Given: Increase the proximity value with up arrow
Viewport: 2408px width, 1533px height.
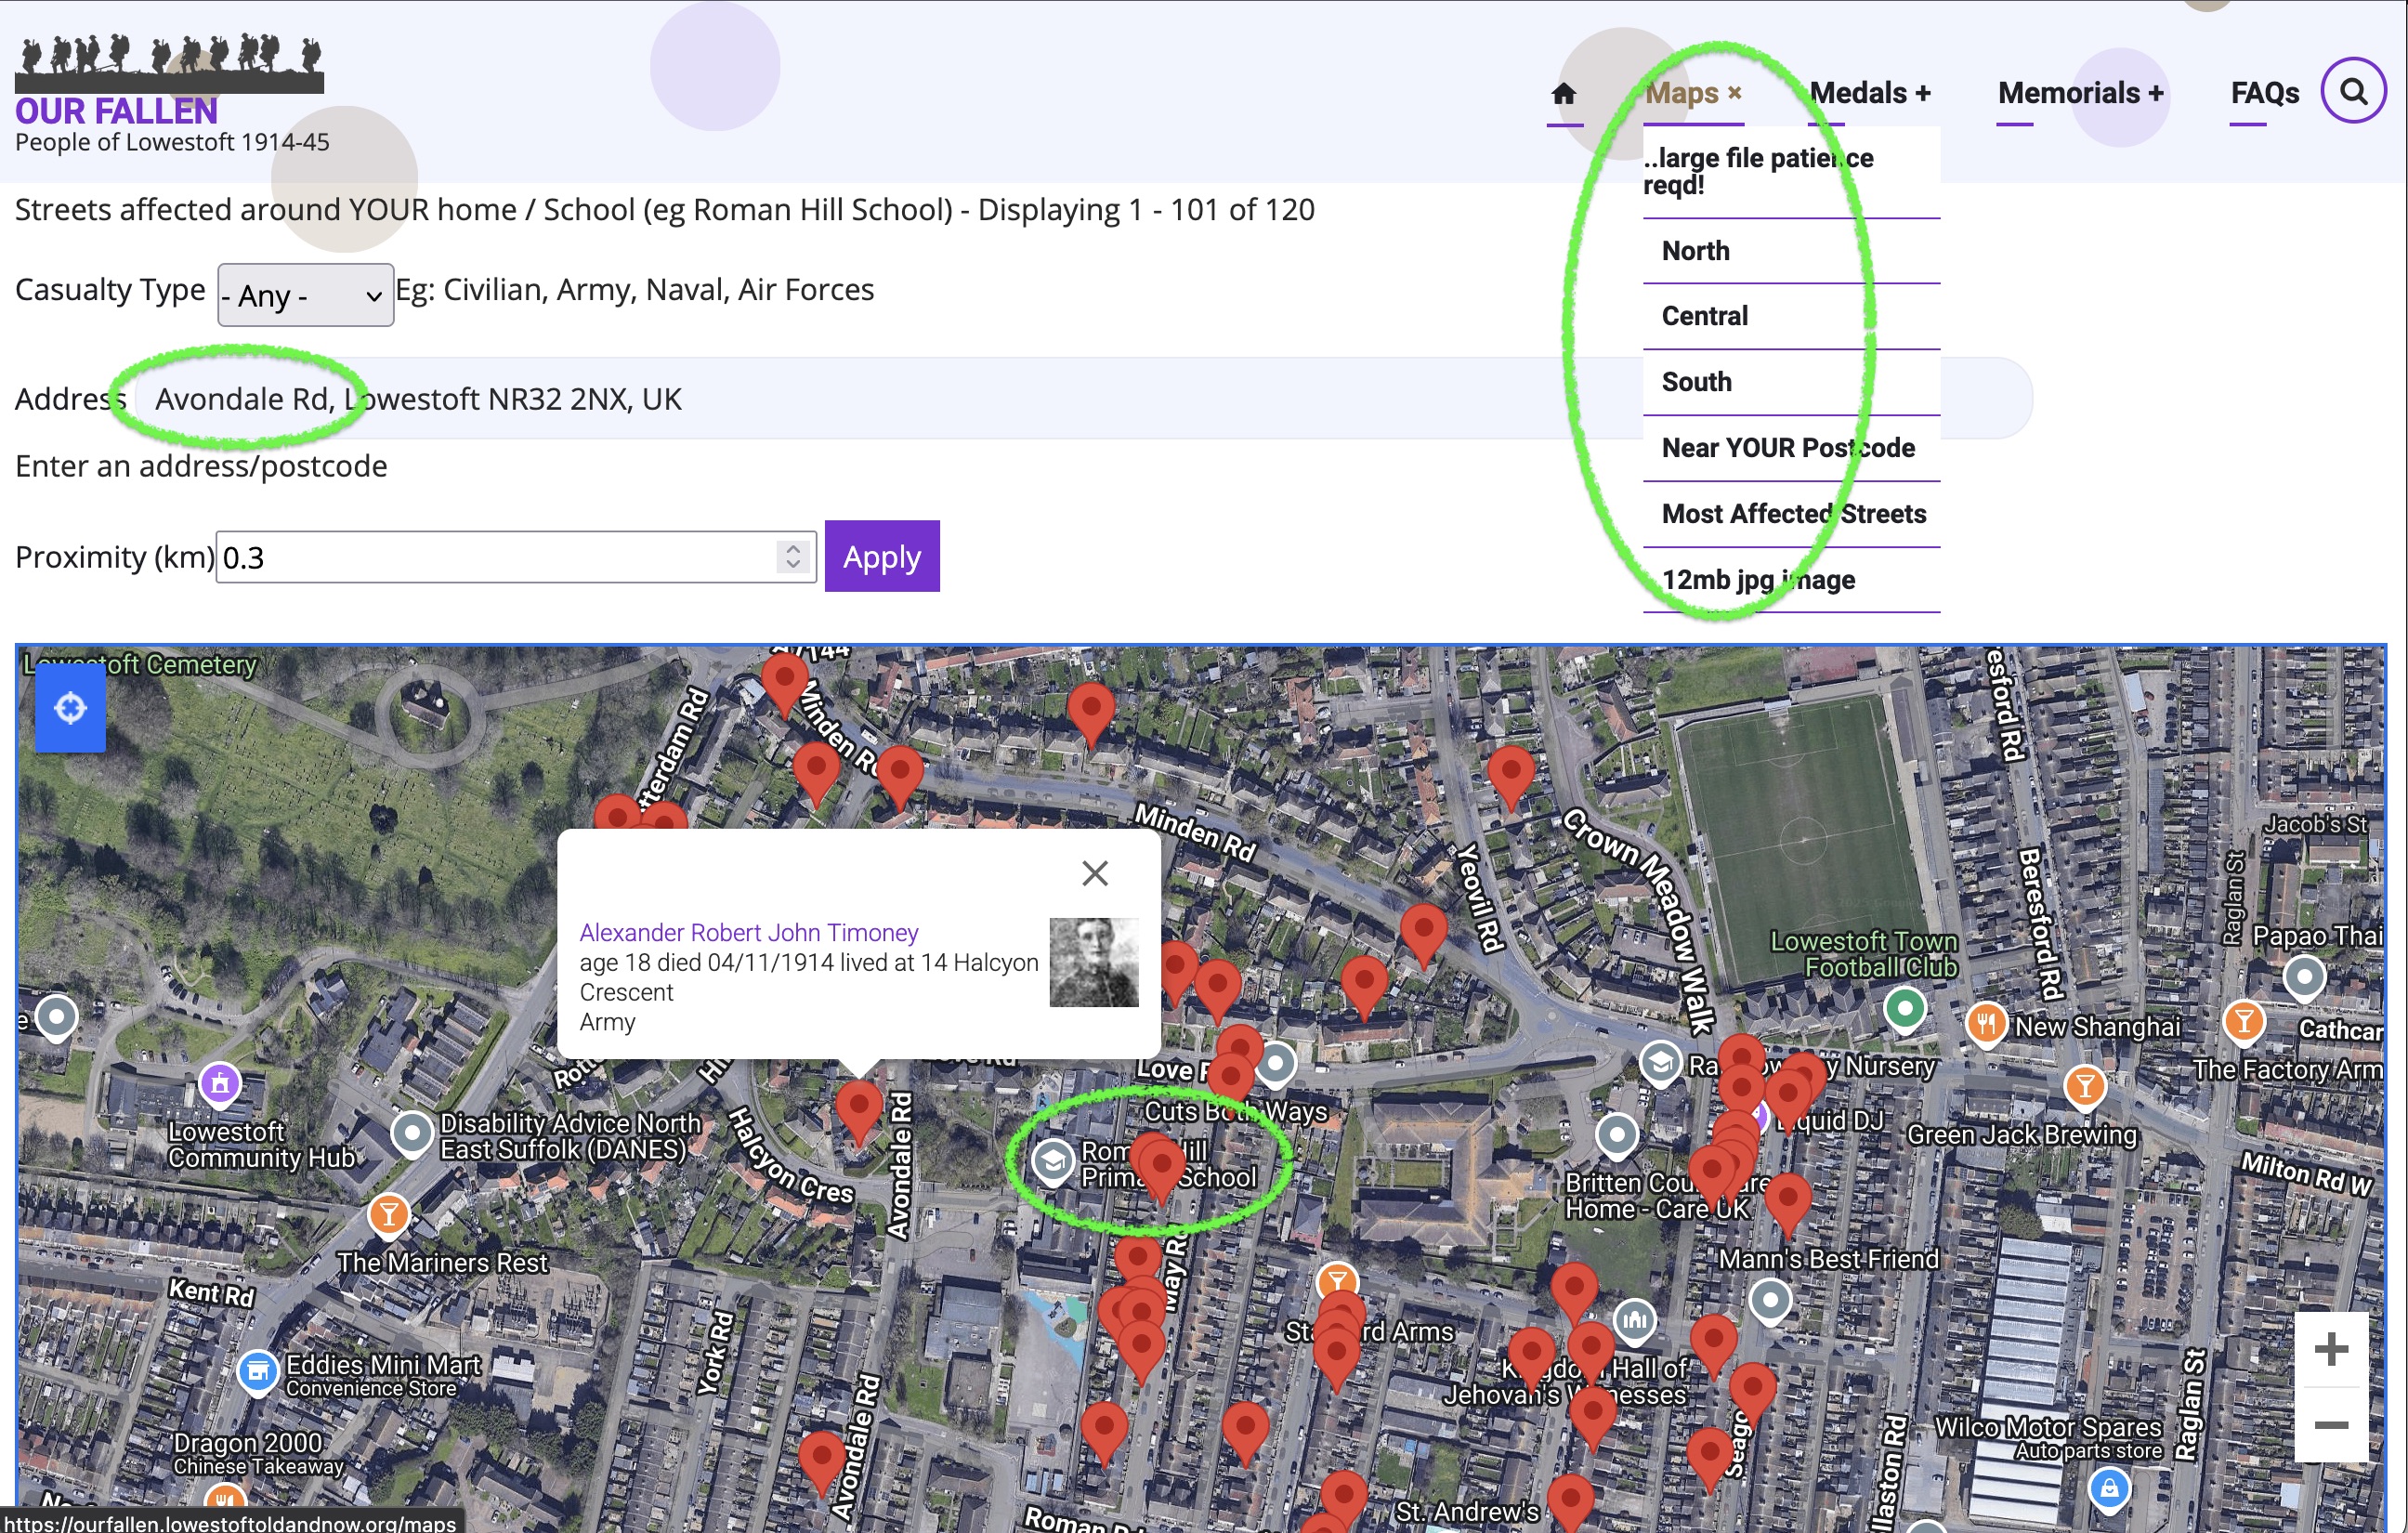Looking at the screenshot, I should (793, 548).
